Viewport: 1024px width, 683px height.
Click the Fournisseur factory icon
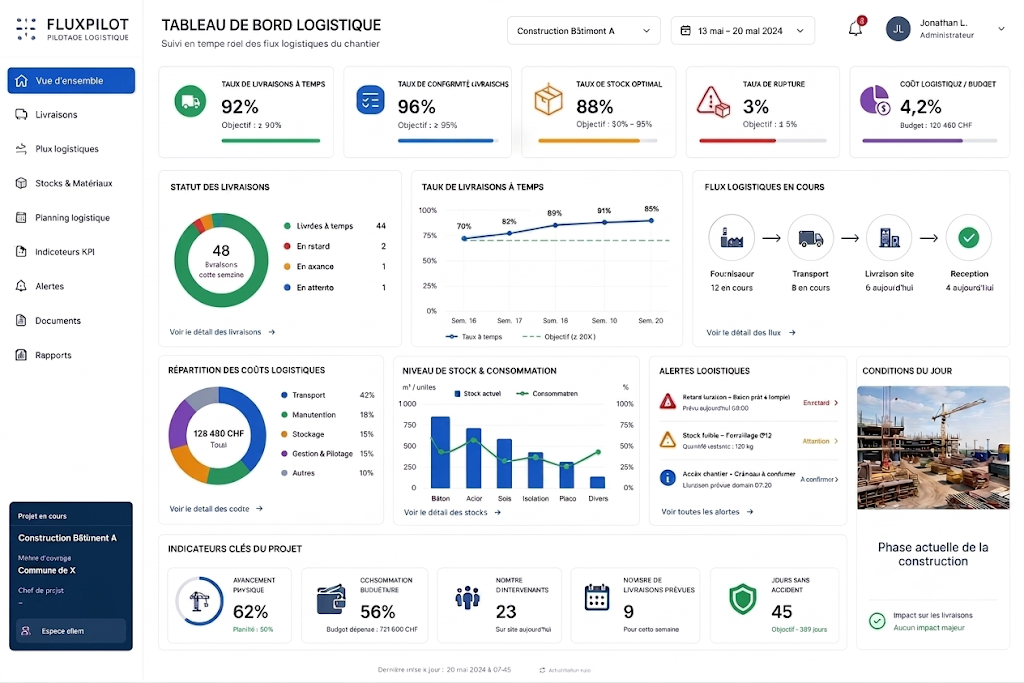click(731, 238)
